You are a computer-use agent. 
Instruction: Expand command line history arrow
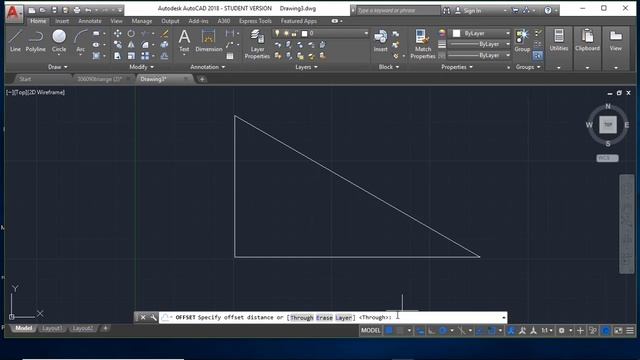pyautogui.click(x=504, y=317)
